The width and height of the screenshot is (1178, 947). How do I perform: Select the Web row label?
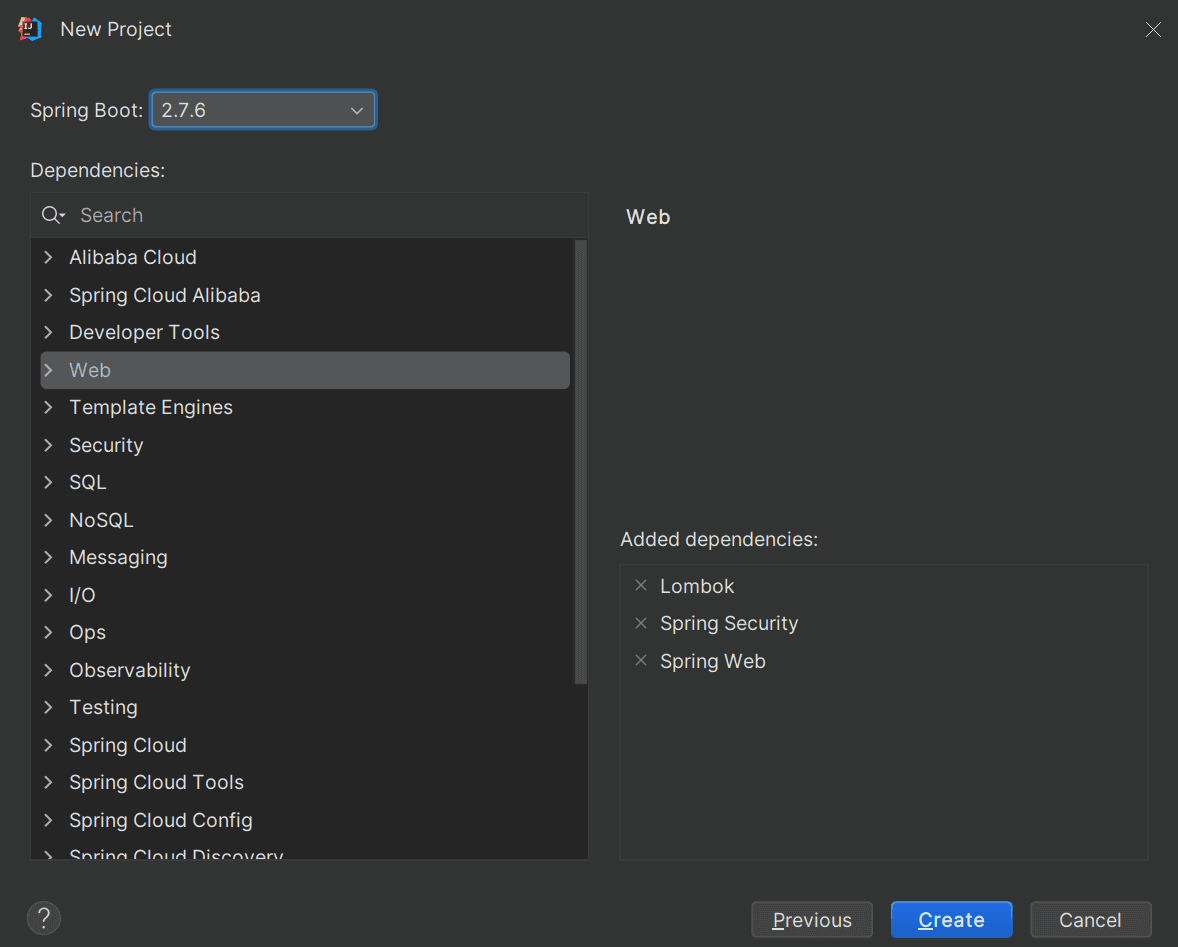(90, 370)
